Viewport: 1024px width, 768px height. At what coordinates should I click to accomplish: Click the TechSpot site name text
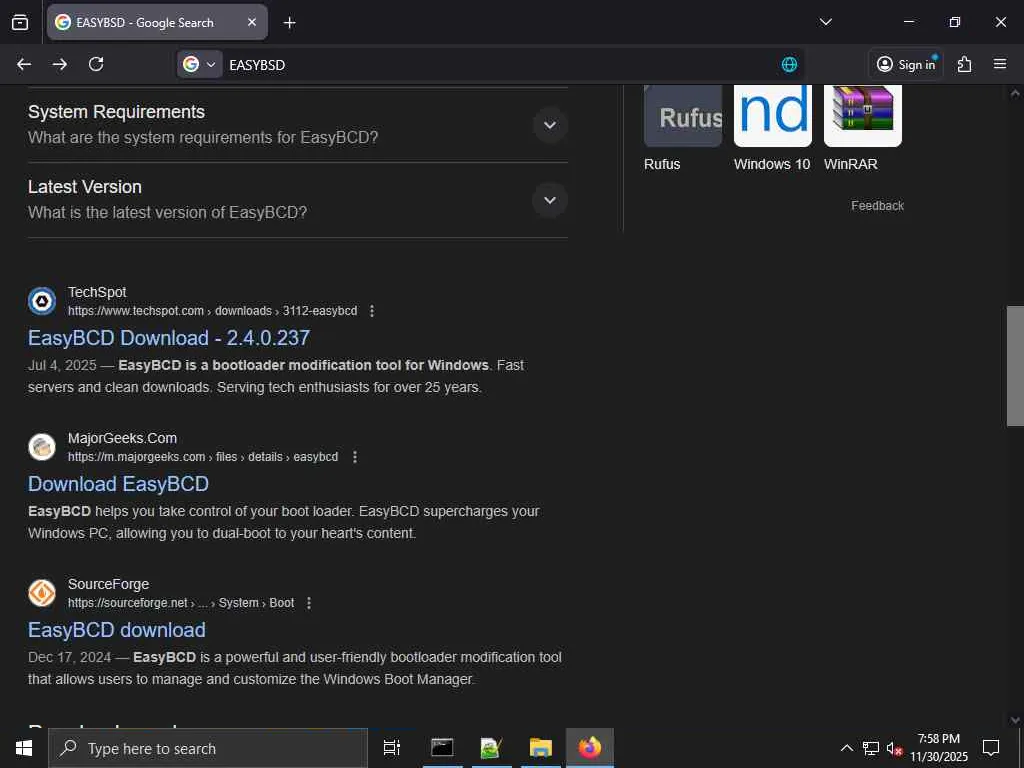pyautogui.click(x=97, y=293)
